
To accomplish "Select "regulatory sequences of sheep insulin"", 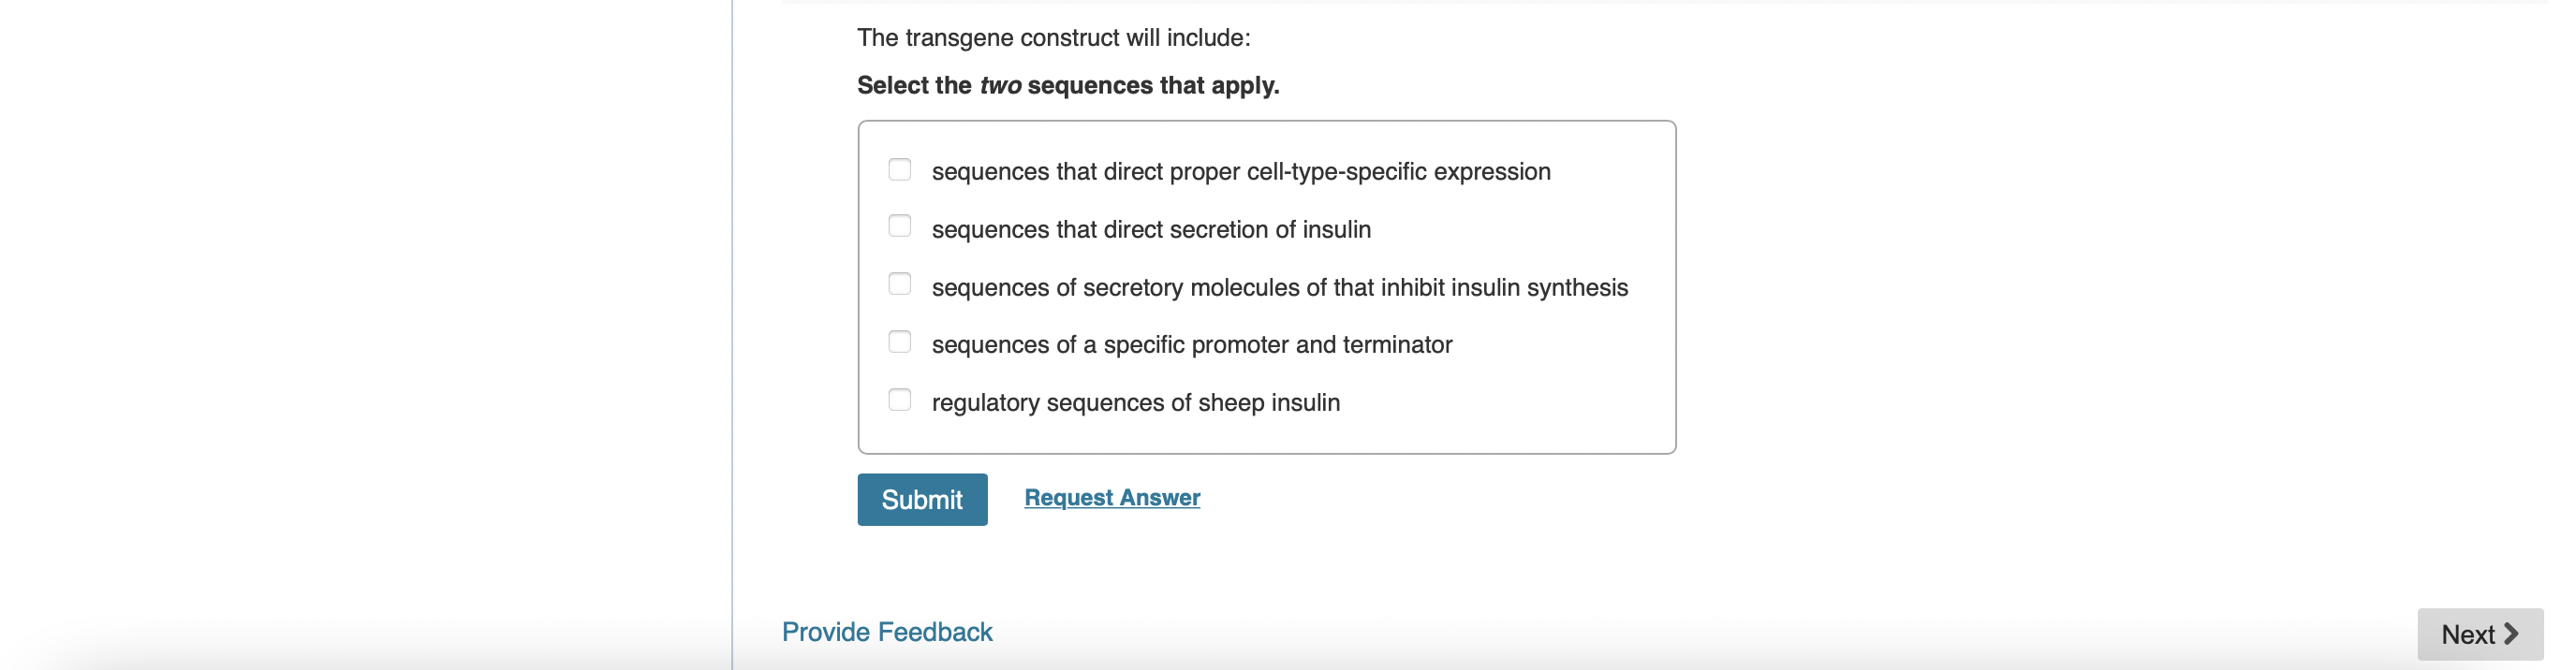I will pyautogui.click(x=899, y=399).
